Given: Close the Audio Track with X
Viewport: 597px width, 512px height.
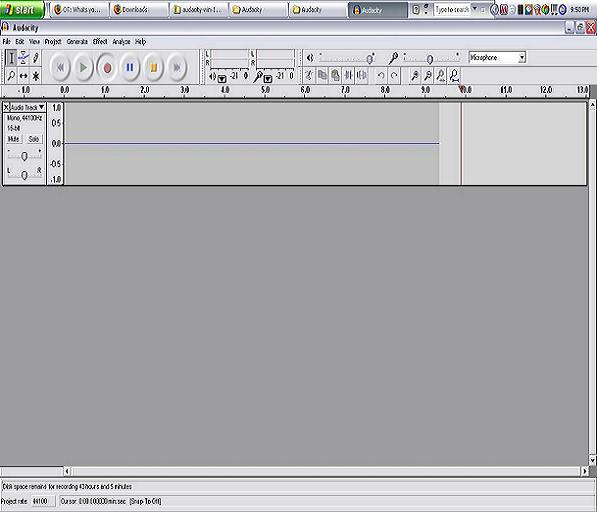Looking at the screenshot, I should (6, 107).
